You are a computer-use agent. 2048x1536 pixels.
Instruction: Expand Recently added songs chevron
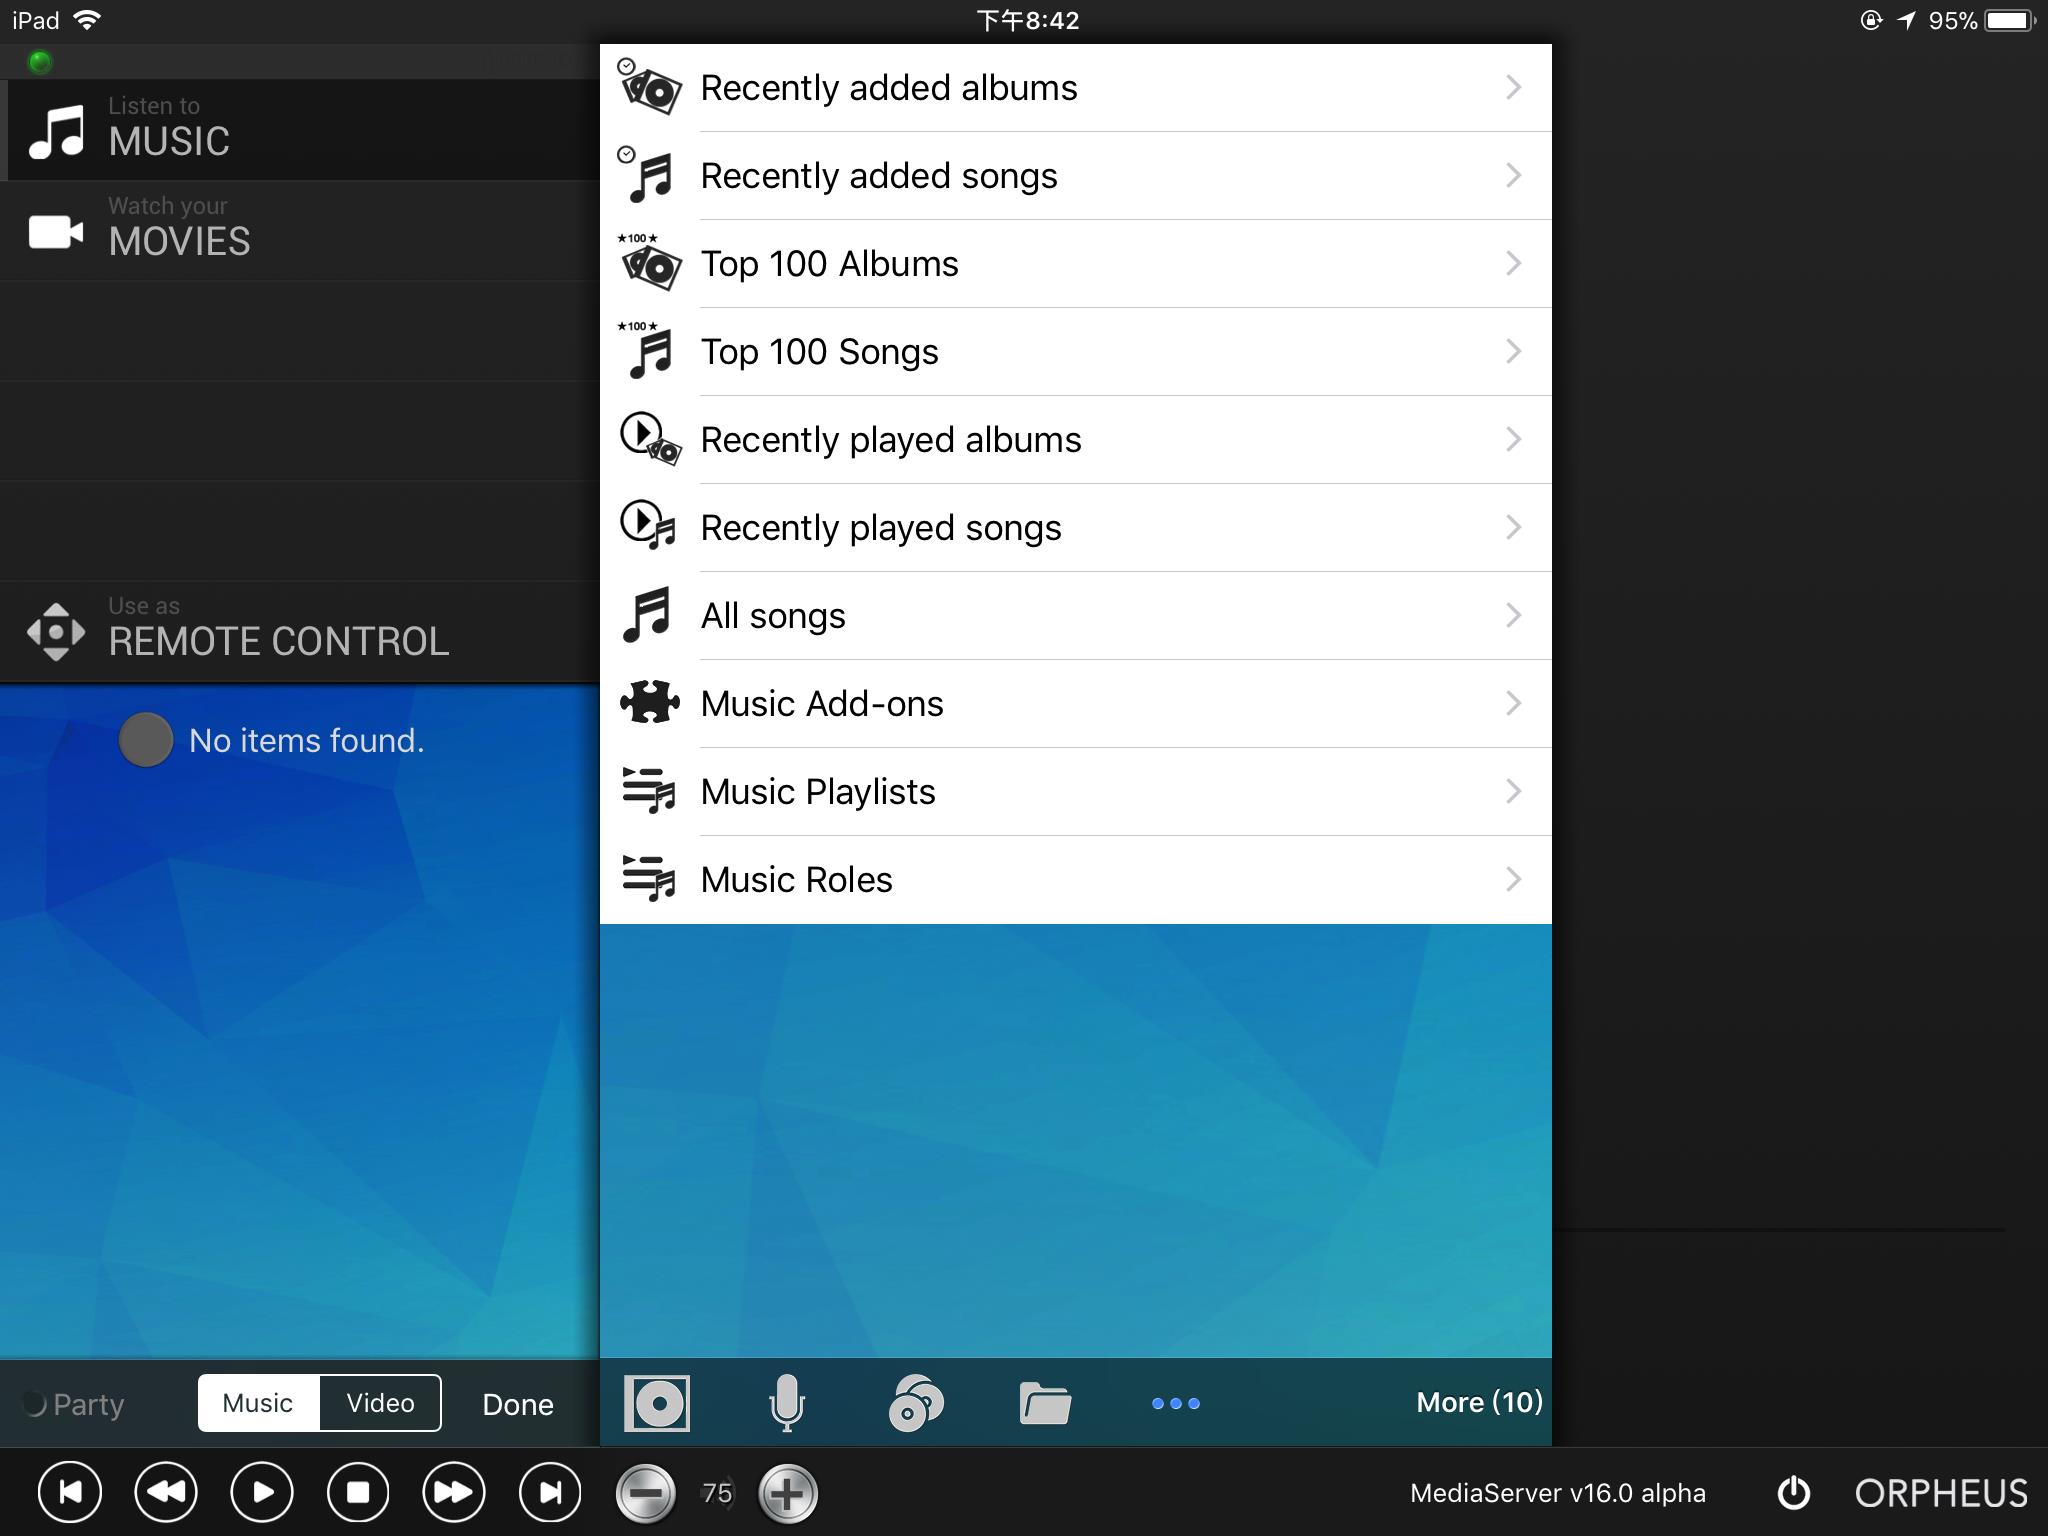(1514, 176)
